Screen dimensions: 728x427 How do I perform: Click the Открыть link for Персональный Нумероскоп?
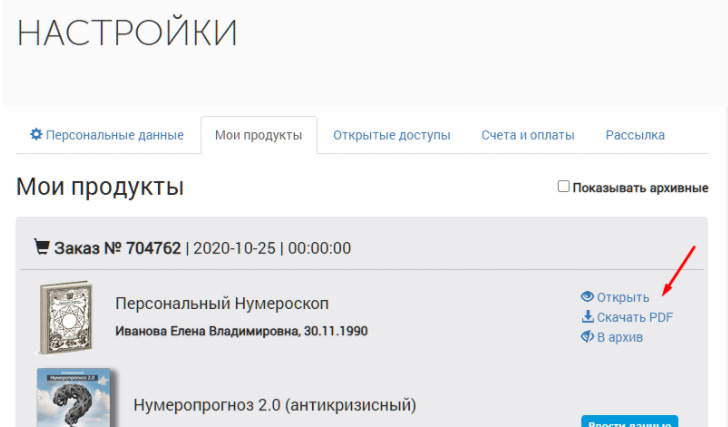tap(623, 297)
